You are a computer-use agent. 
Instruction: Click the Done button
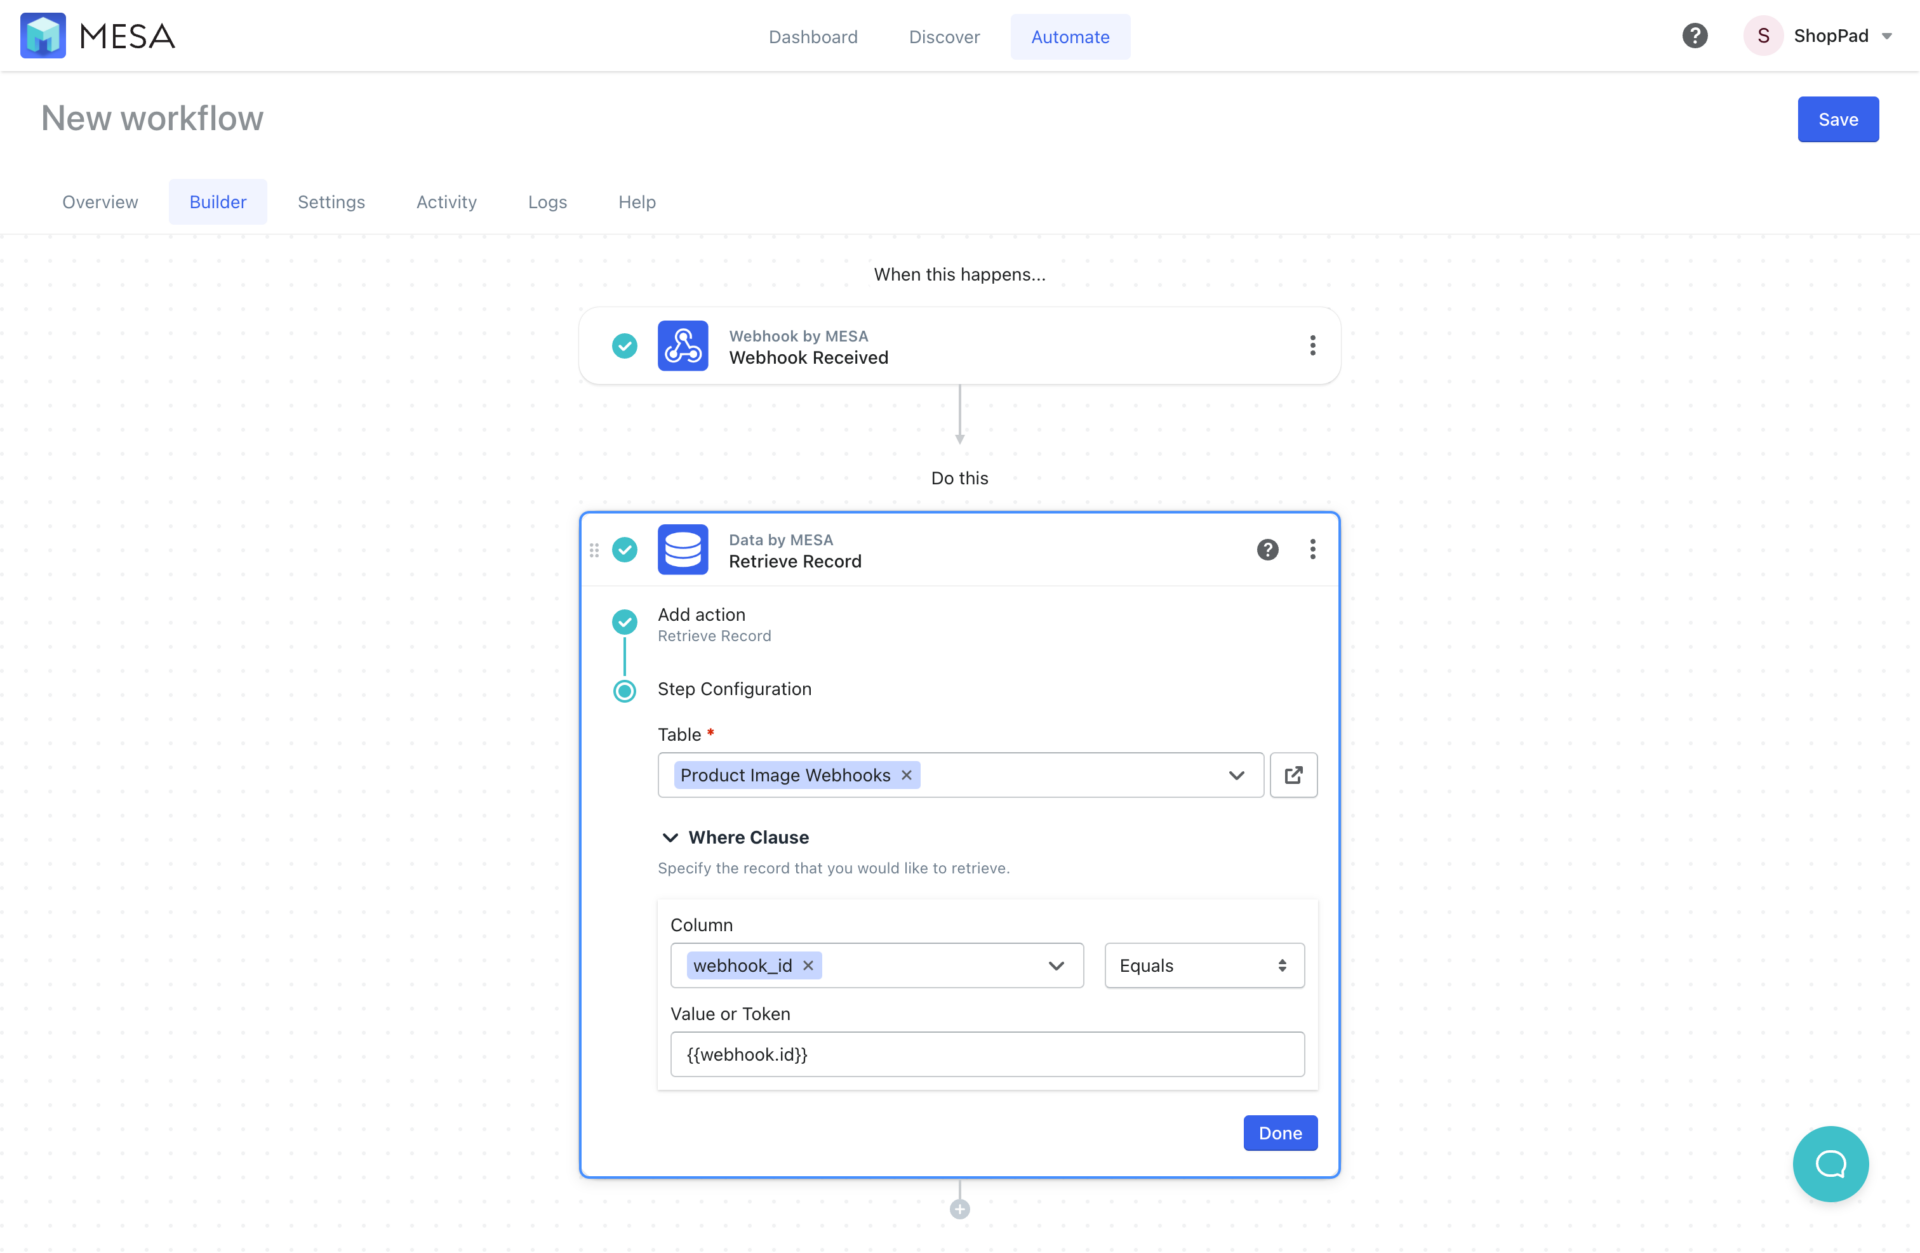point(1280,1133)
